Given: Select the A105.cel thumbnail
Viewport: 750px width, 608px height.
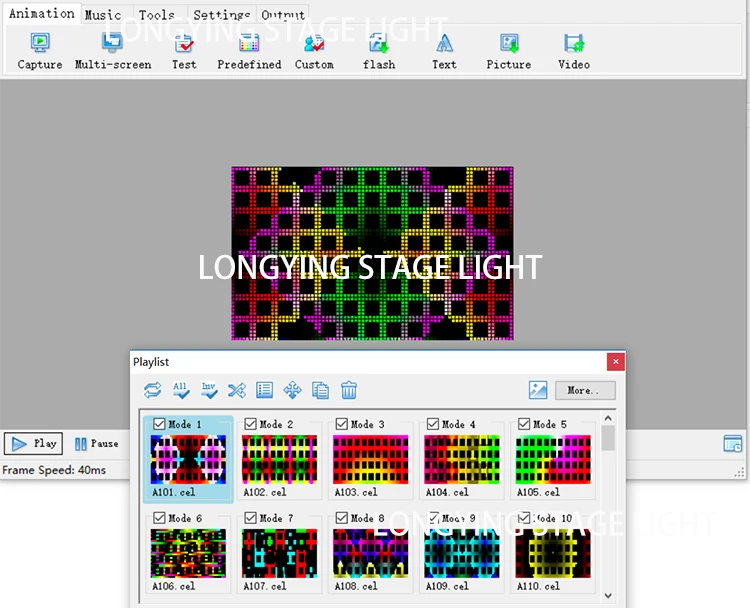Looking at the screenshot, I should pos(553,459).
